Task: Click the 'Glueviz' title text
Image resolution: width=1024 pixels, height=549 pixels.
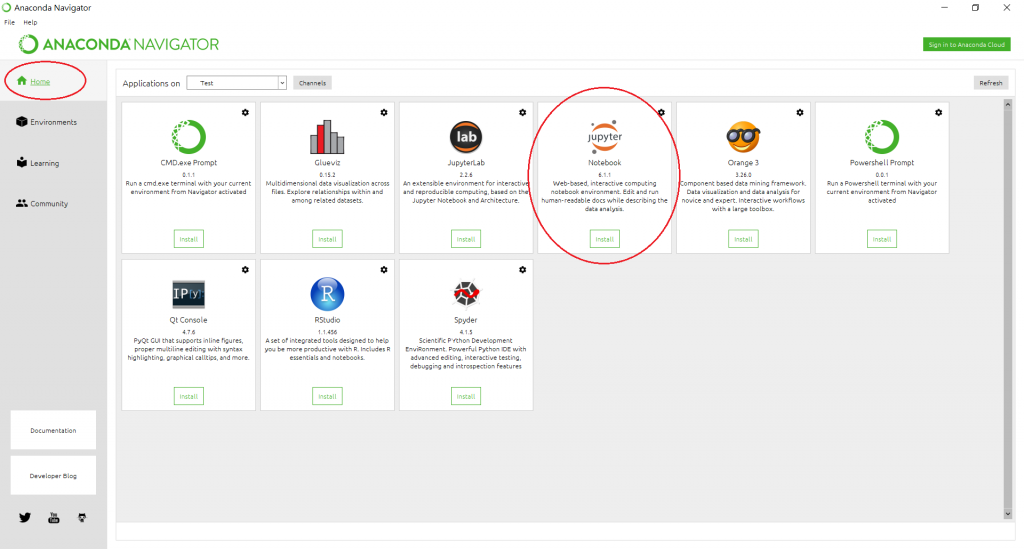Action: tap(327, 163)
